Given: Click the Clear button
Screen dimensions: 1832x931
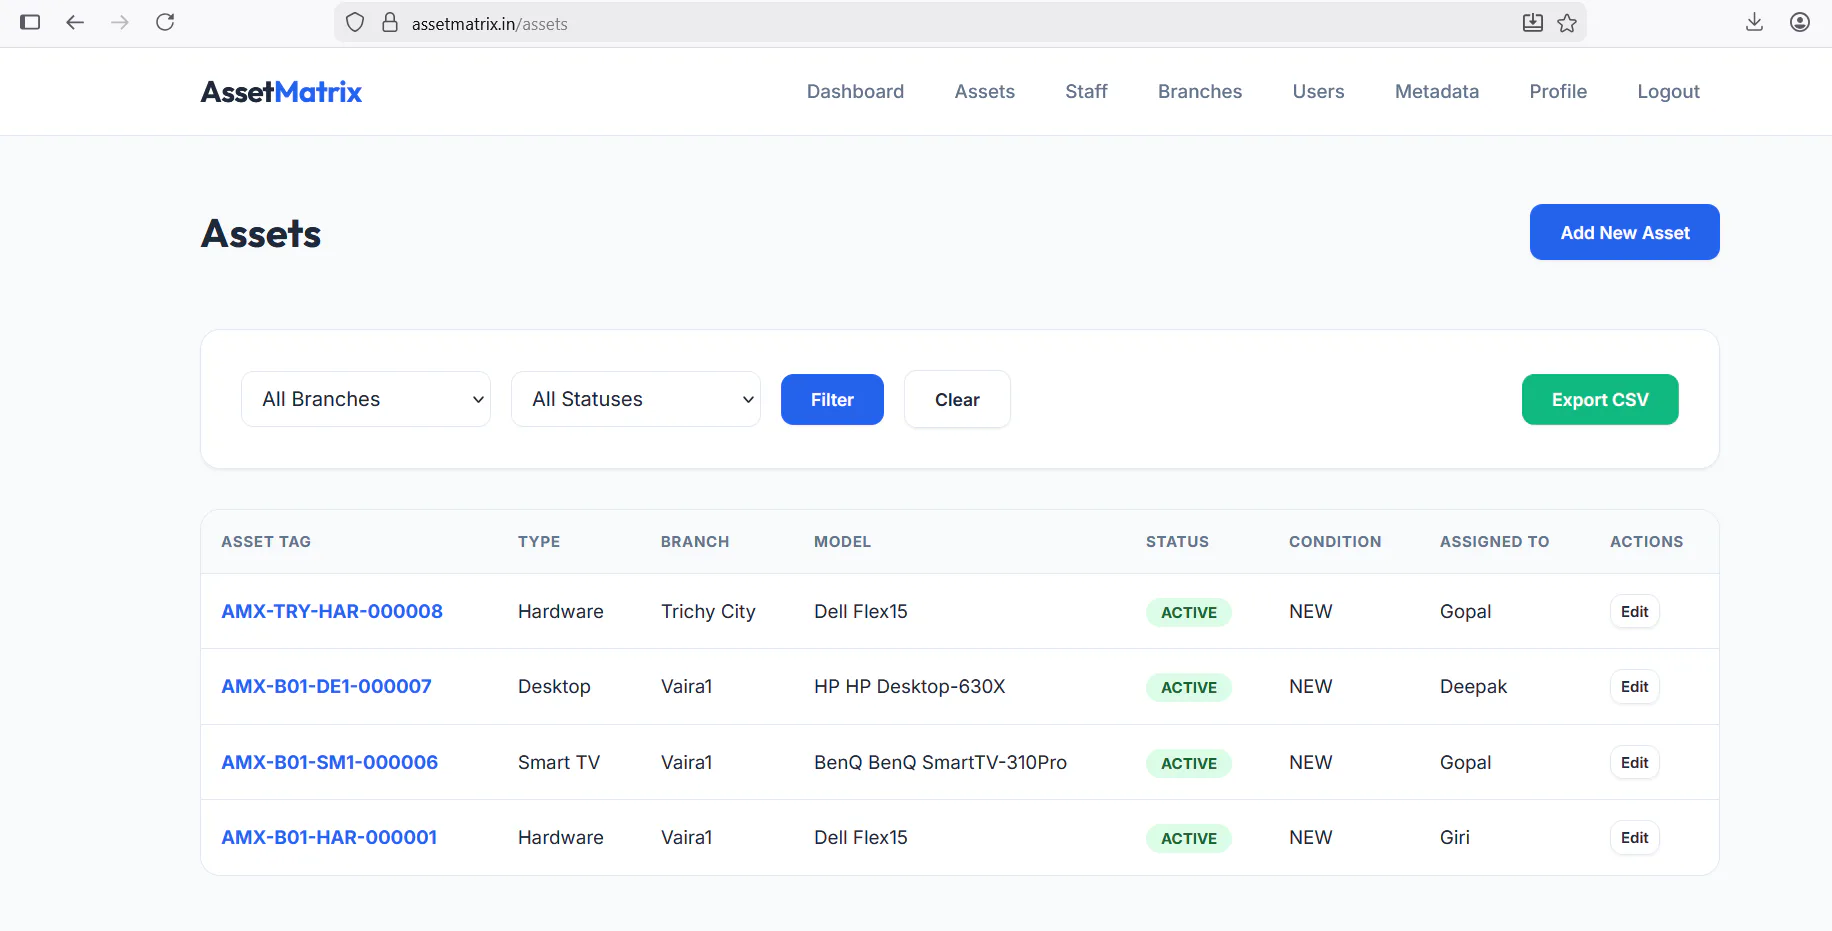Looking at the screenshot, I should [x=957, y=399].
